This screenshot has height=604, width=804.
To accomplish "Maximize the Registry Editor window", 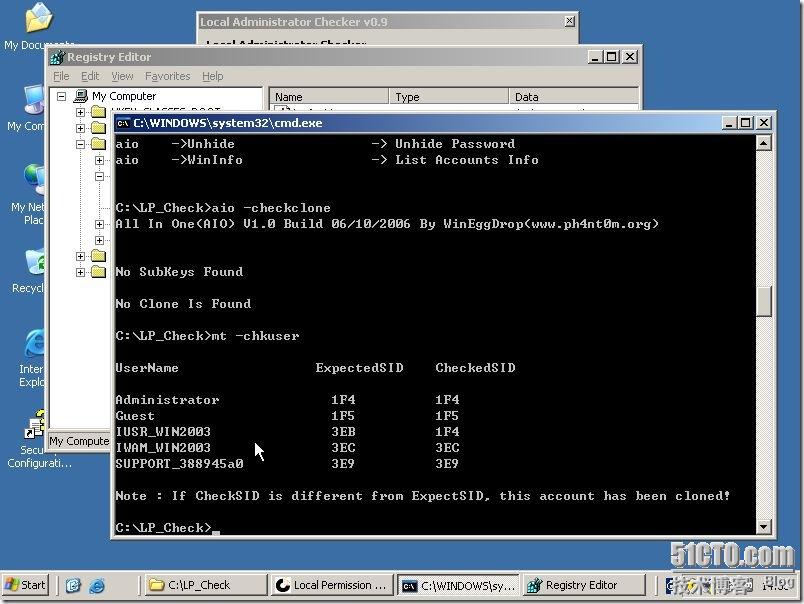I will click(612, 57).
